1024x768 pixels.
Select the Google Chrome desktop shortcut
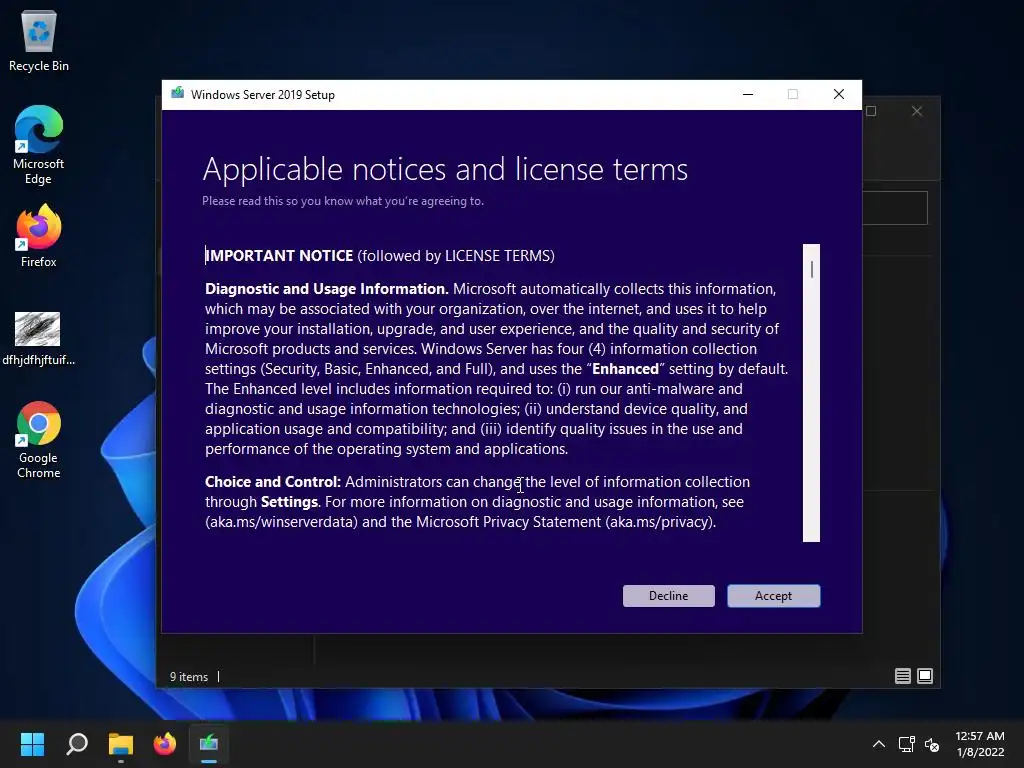[39, 440]
